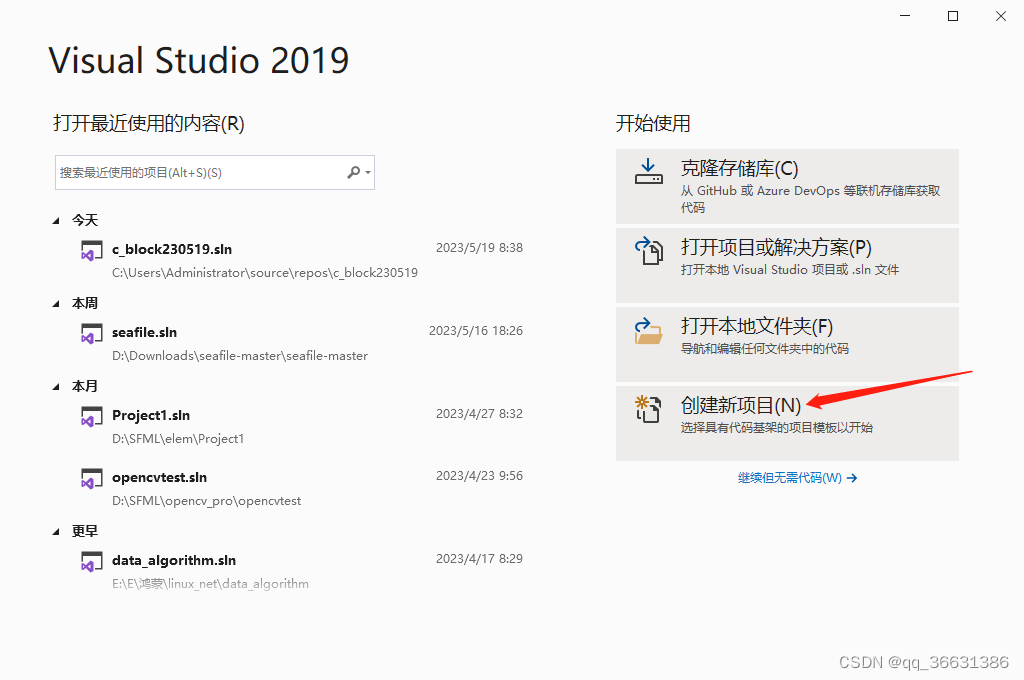The height and width of the screenshot is (680, 1024).
Task: Select the 本月 (This Month) group header
Action: [85, 386]
